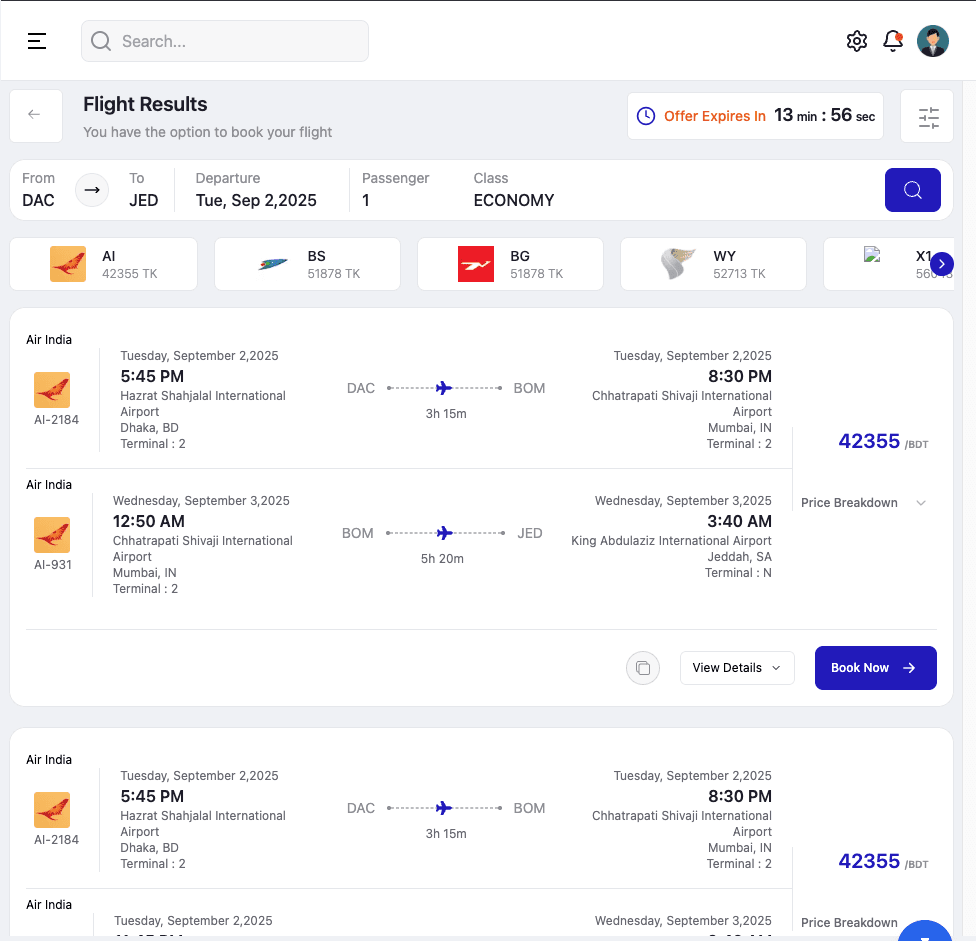
Task: Click the search magnifier icon in search bar
Action: (x=101, y=41)
